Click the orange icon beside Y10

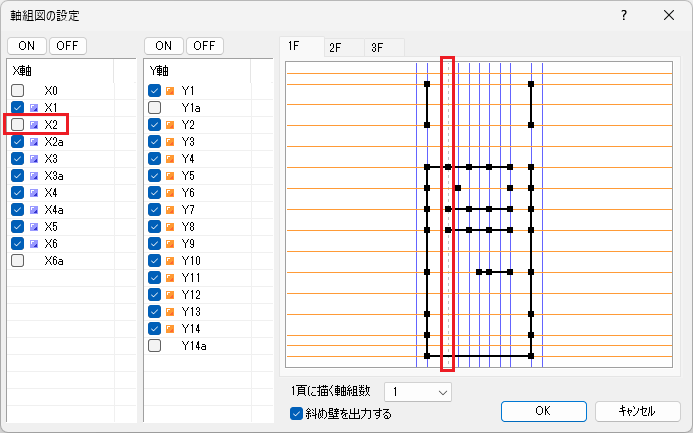point(170,261)
